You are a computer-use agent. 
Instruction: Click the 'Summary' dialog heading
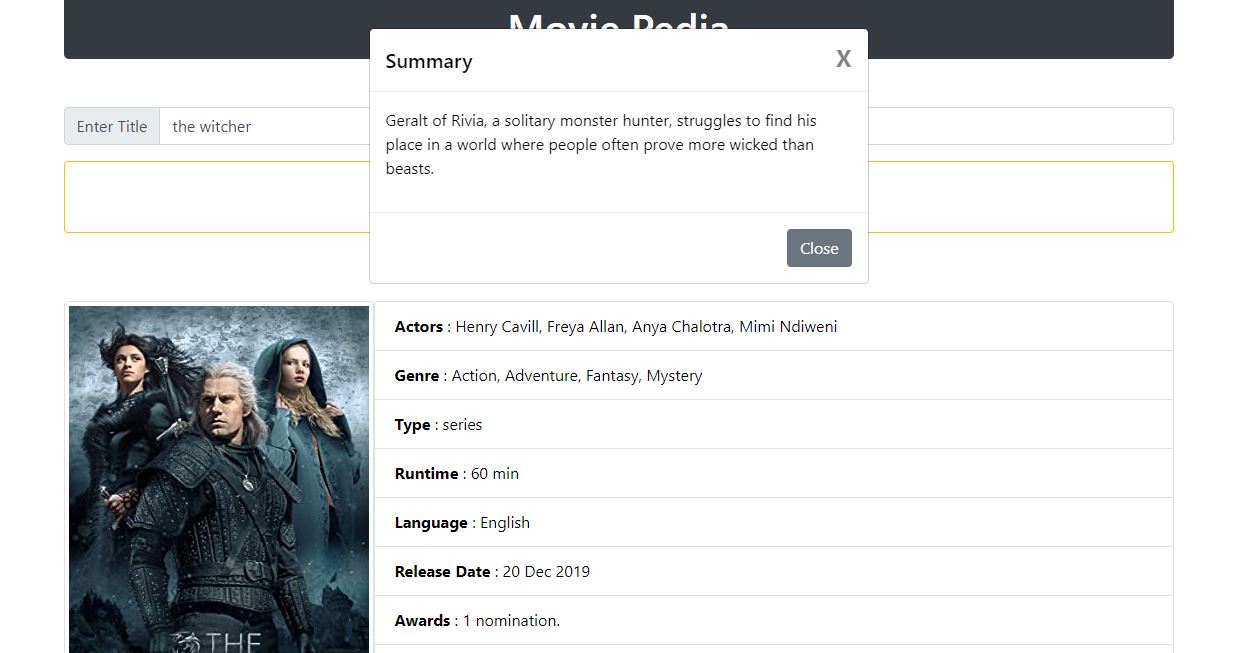(x=429, y=61)
